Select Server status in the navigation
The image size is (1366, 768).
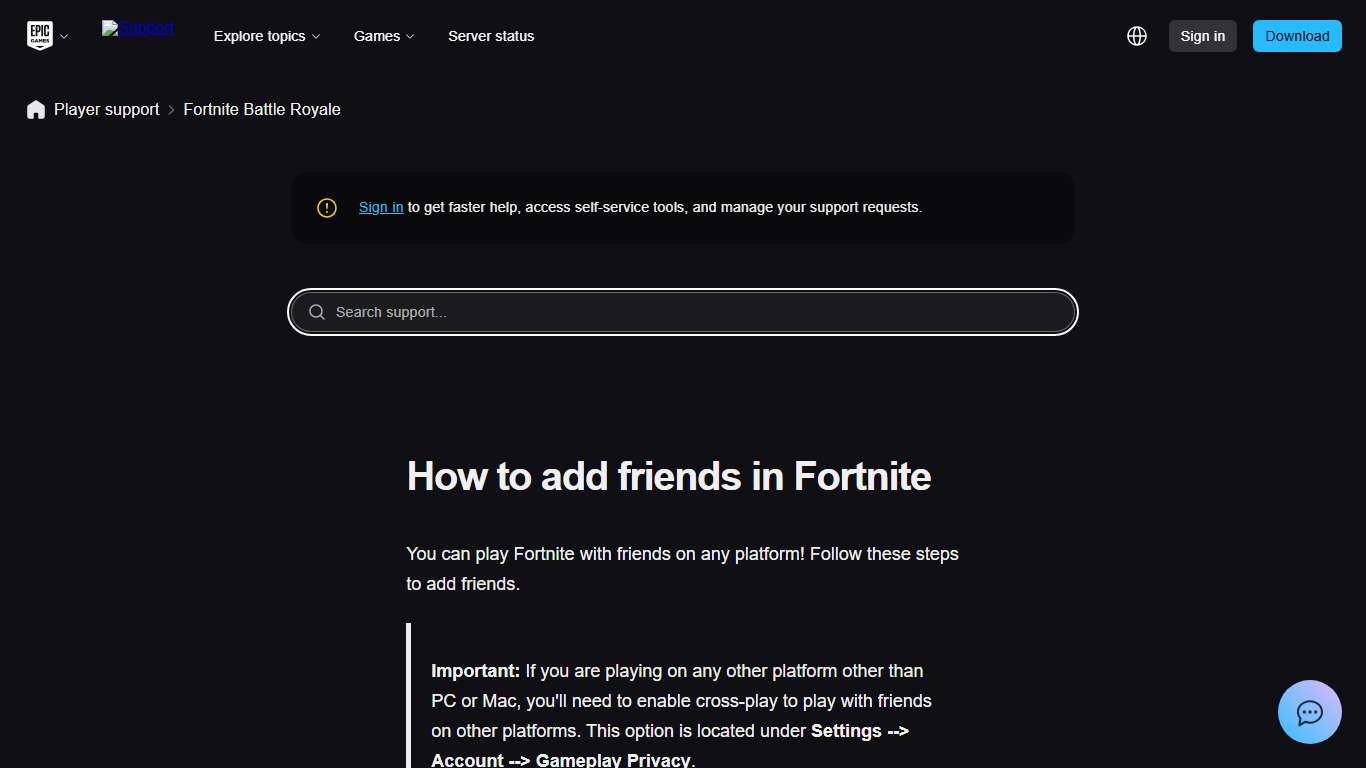pyautogui.click(x=491, y=36)
